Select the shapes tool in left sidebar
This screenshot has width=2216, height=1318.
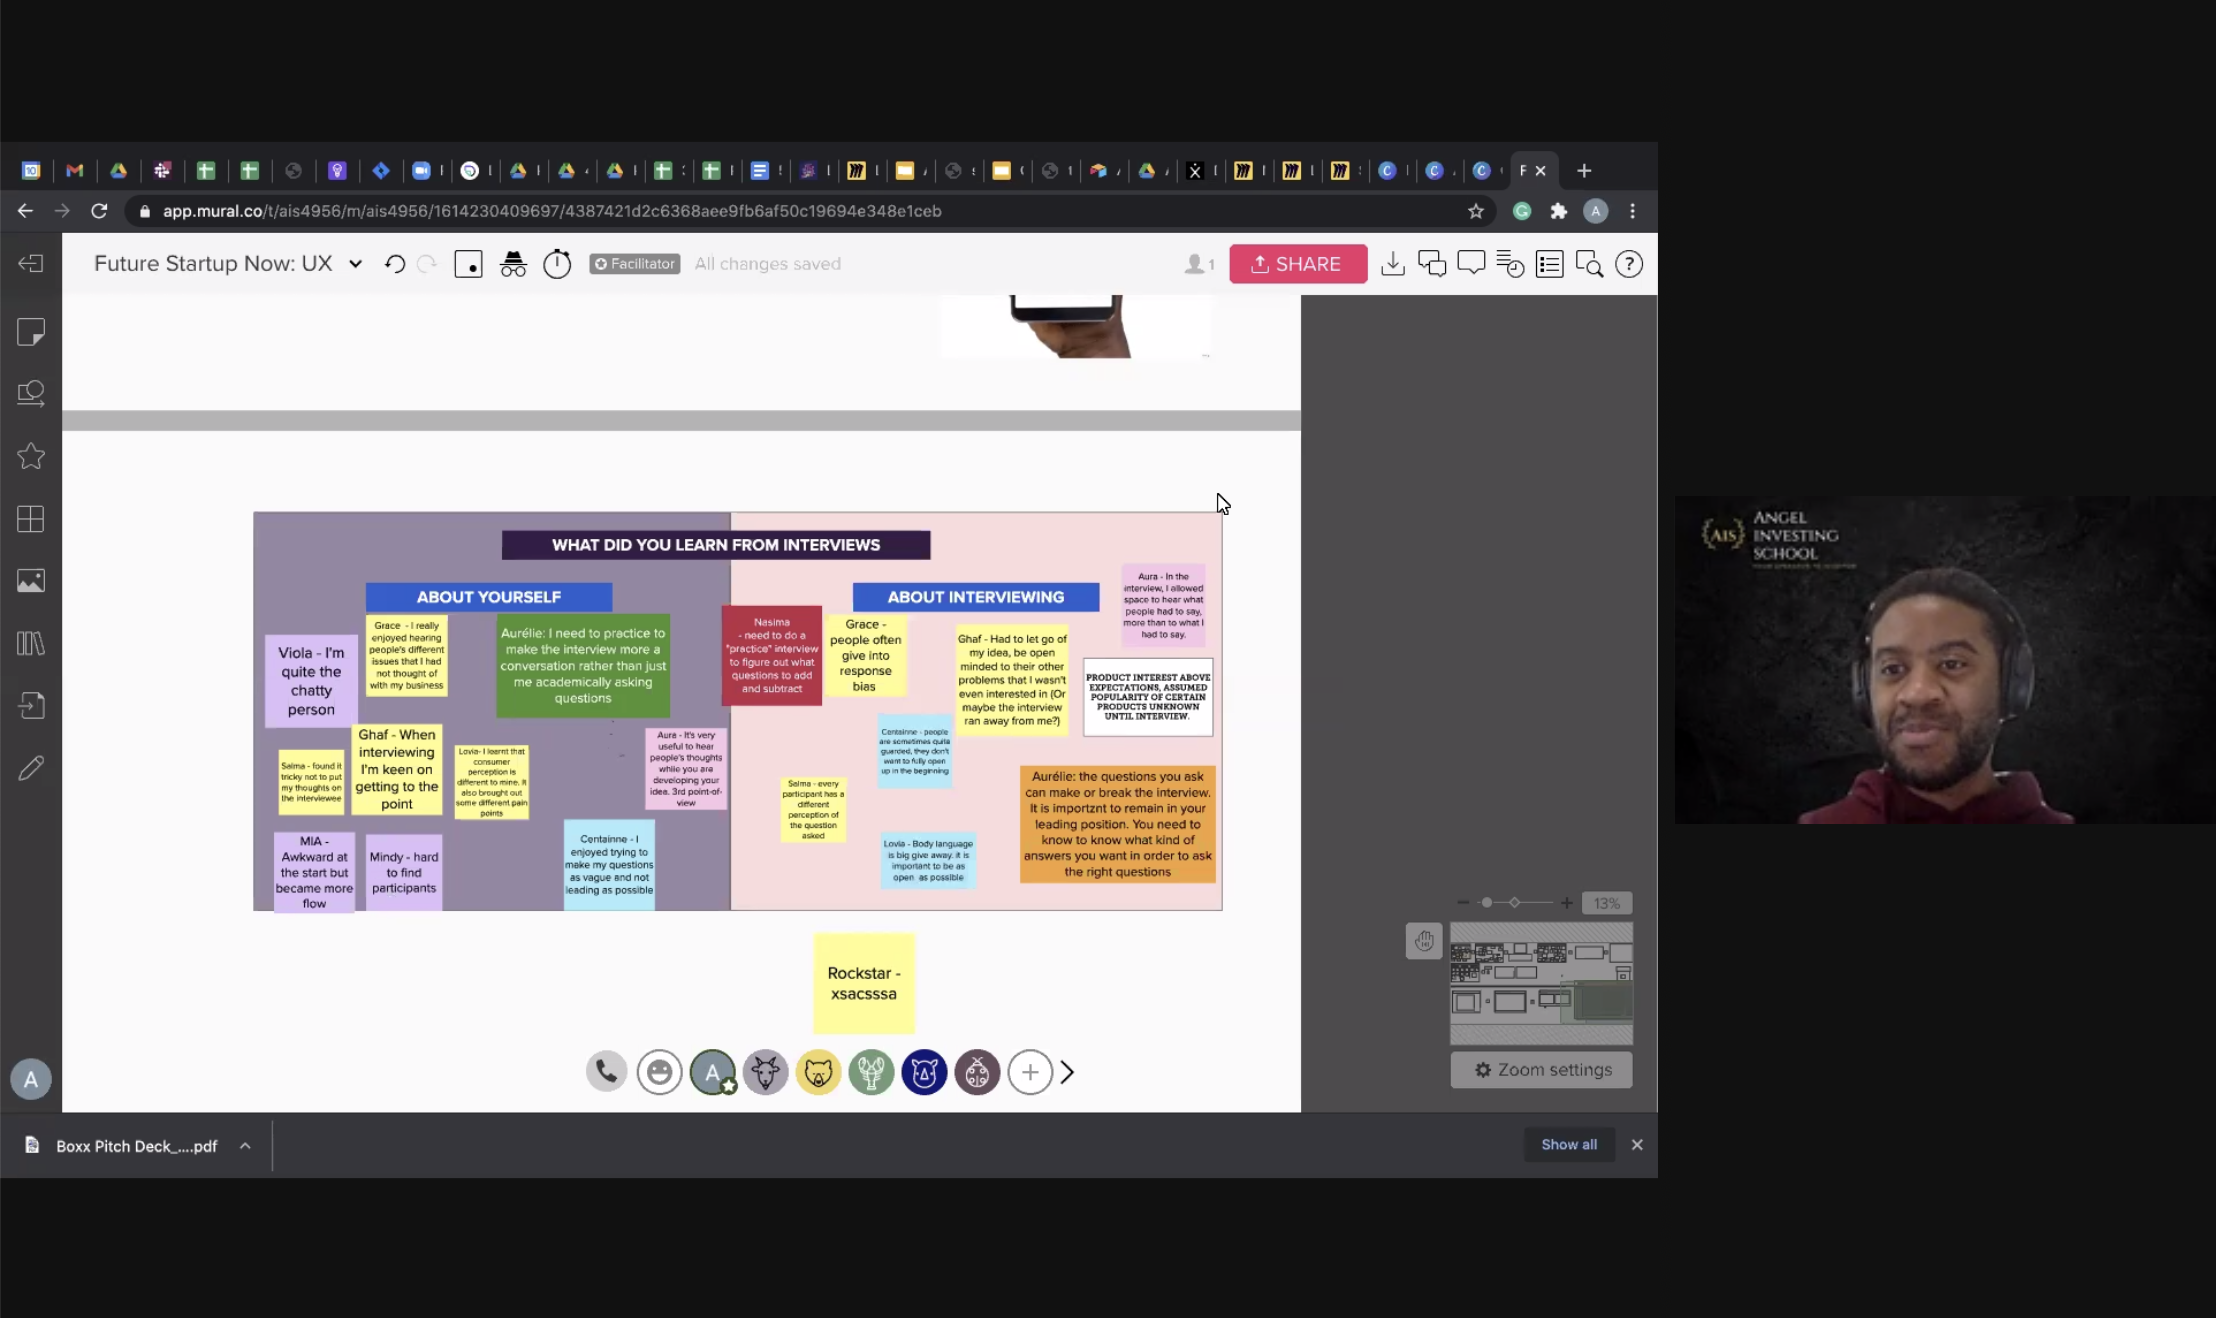click(31, 394)
